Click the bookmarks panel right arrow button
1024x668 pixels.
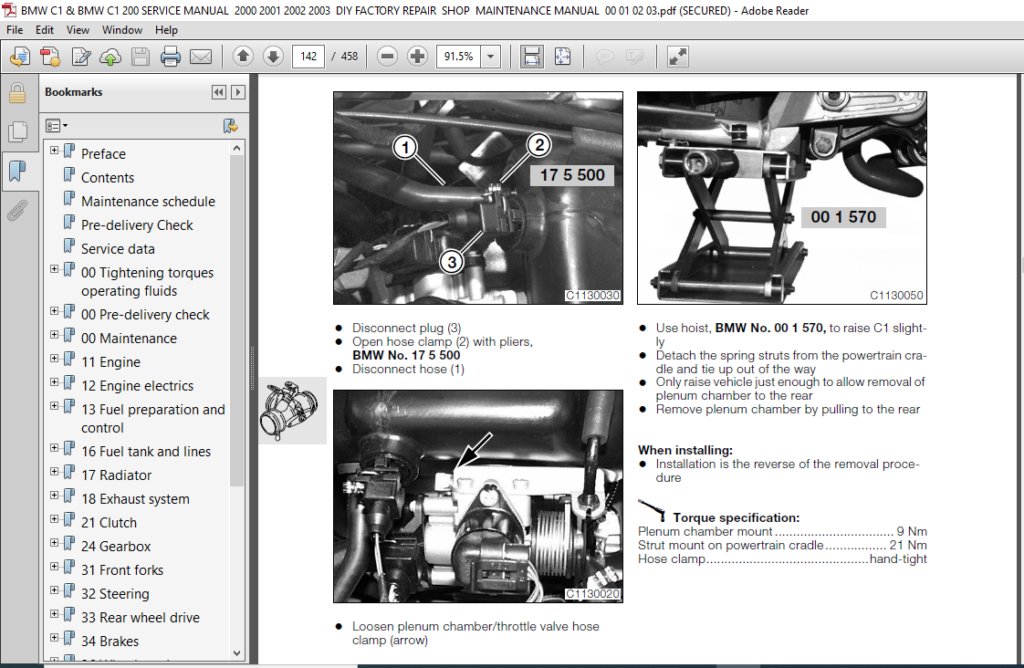[238, 92]
